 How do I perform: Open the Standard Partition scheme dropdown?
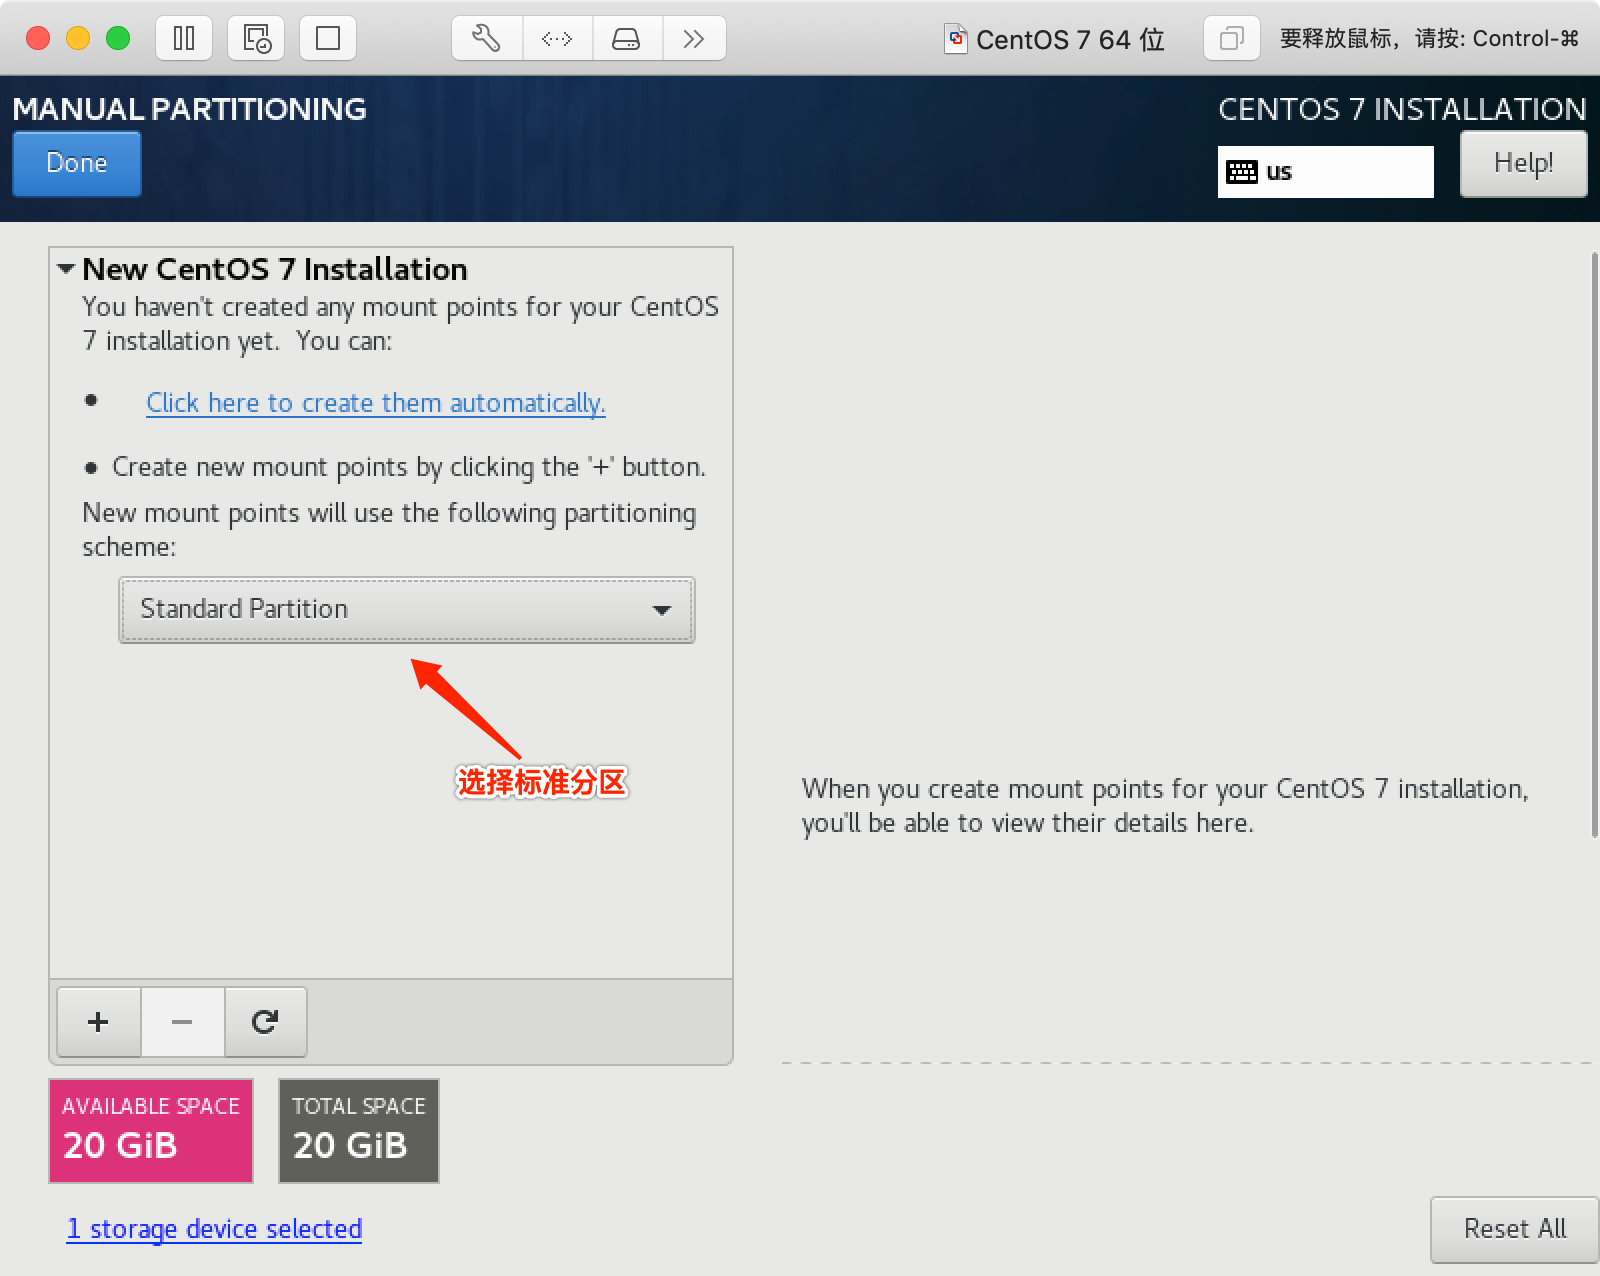pos(407,609)
